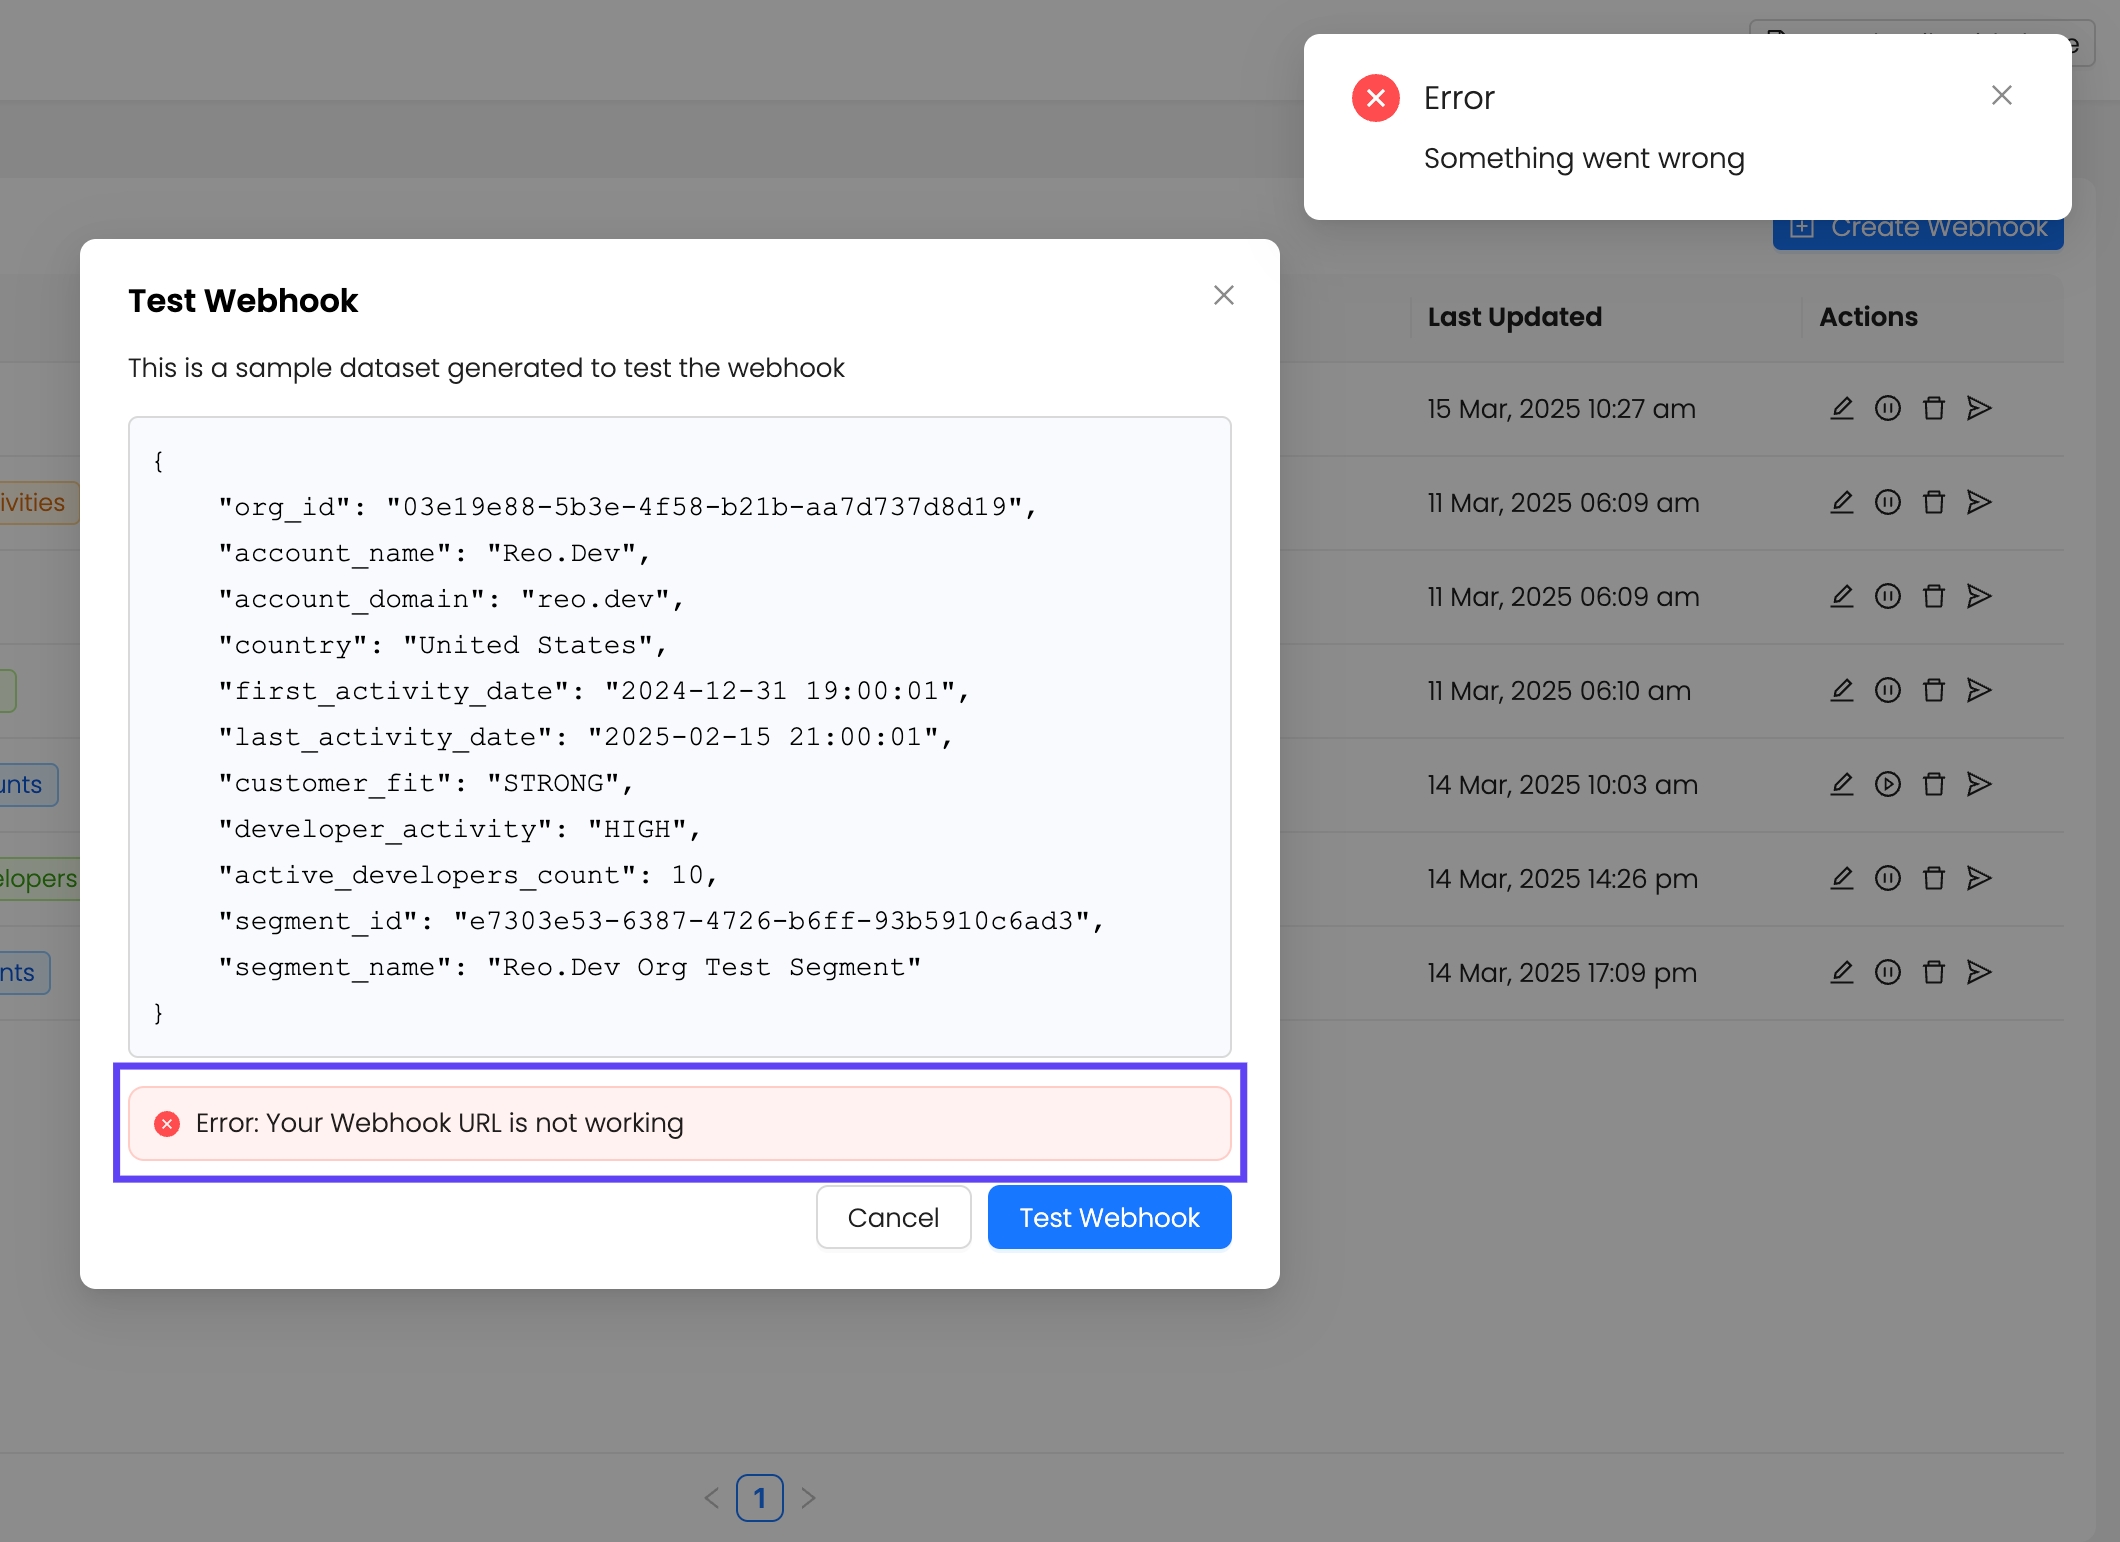The height and width of the screenshot is (1542, 2120).
Task: Edit webhook updated 14 Mar 14:26 pm
Action: [1841, 878]
